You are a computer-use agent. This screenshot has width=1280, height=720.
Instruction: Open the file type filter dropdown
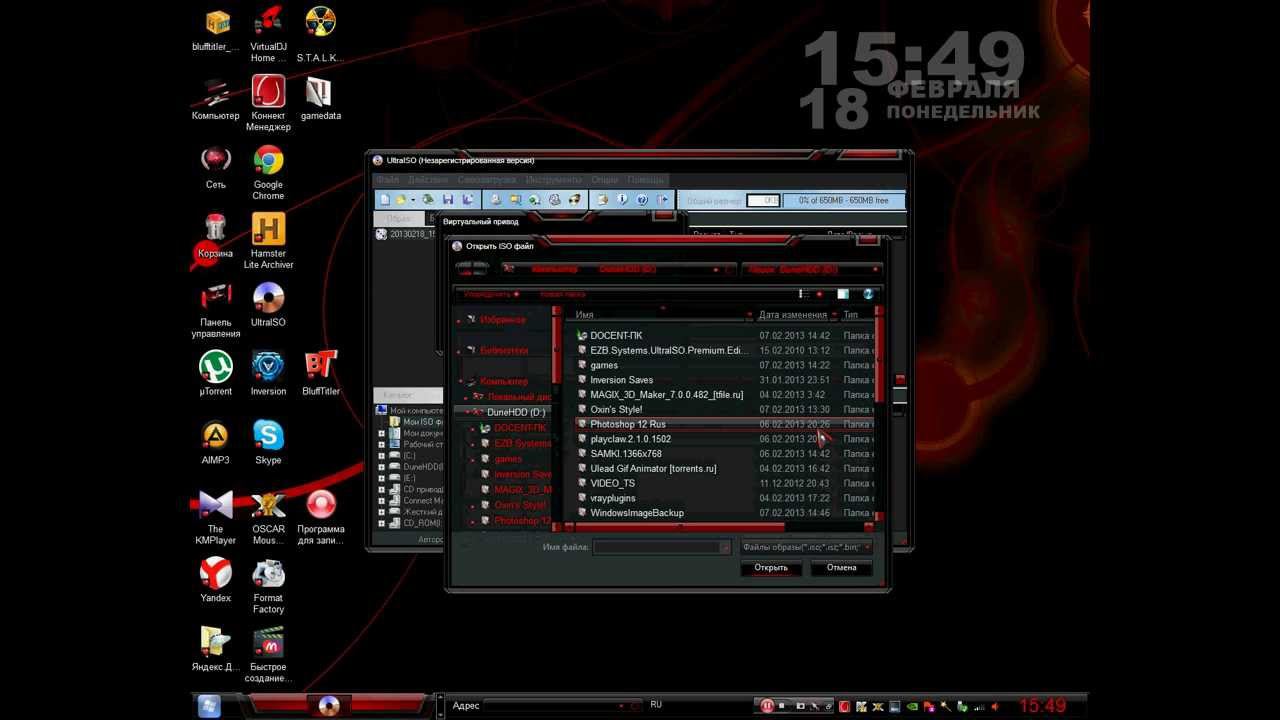[x=806, y=547]
